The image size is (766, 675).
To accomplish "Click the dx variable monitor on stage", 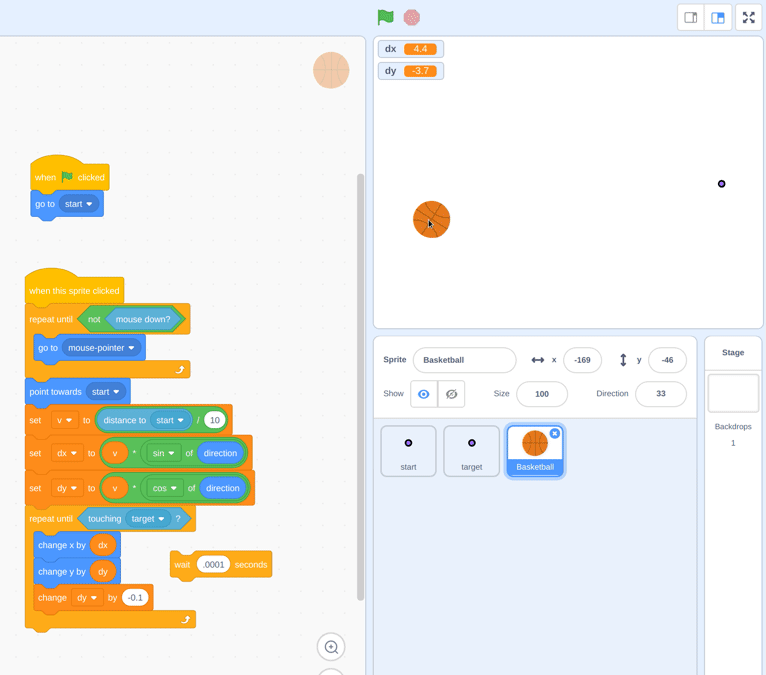I will 410,49.
